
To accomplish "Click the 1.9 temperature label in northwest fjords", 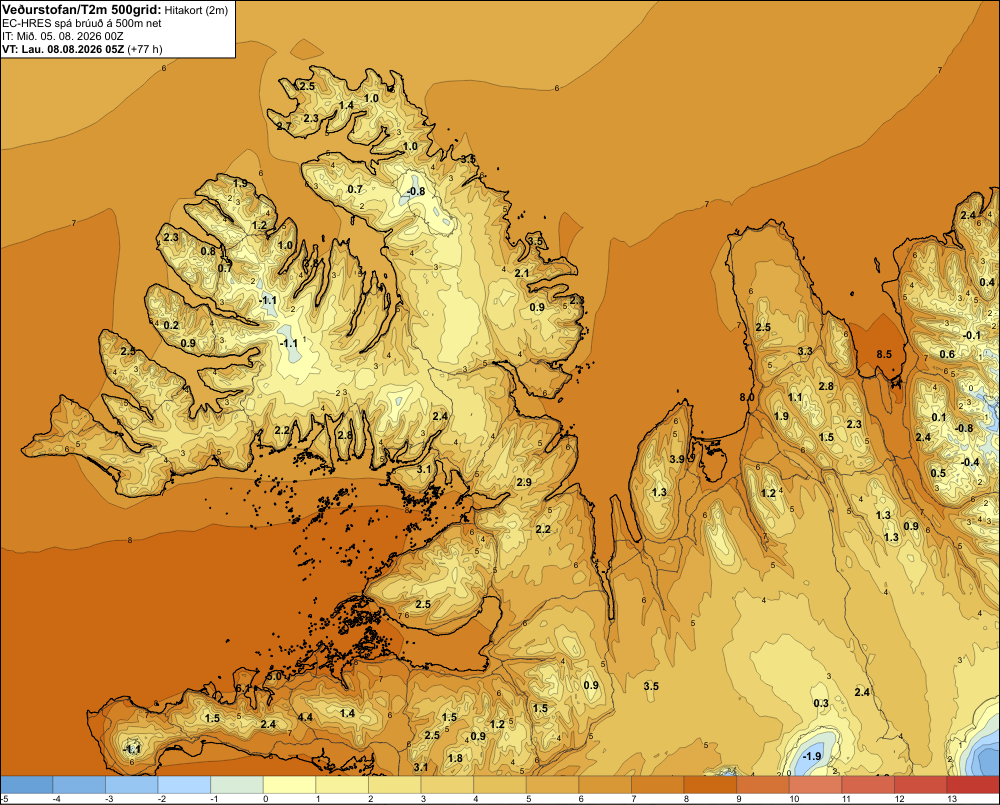I will (240, 183).
